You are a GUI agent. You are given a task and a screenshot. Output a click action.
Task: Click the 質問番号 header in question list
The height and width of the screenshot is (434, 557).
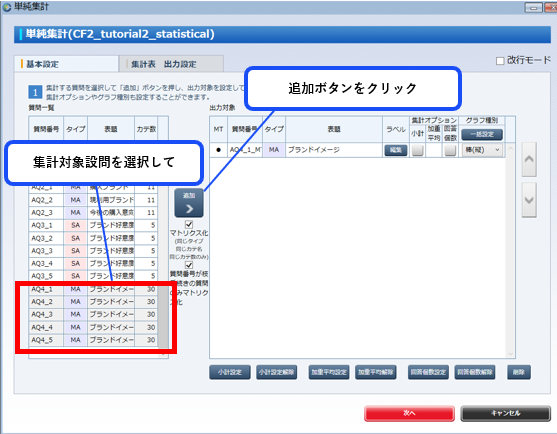(46, 129)
